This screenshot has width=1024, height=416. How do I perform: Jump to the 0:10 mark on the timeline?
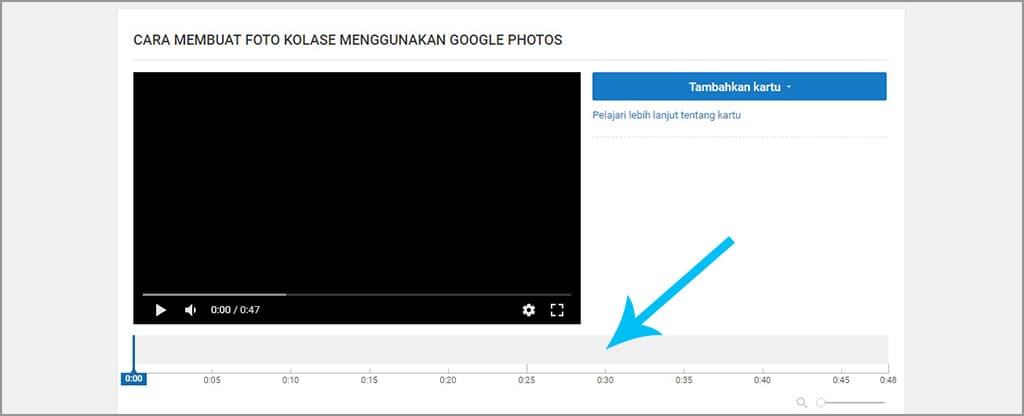(x=290, y=380)
